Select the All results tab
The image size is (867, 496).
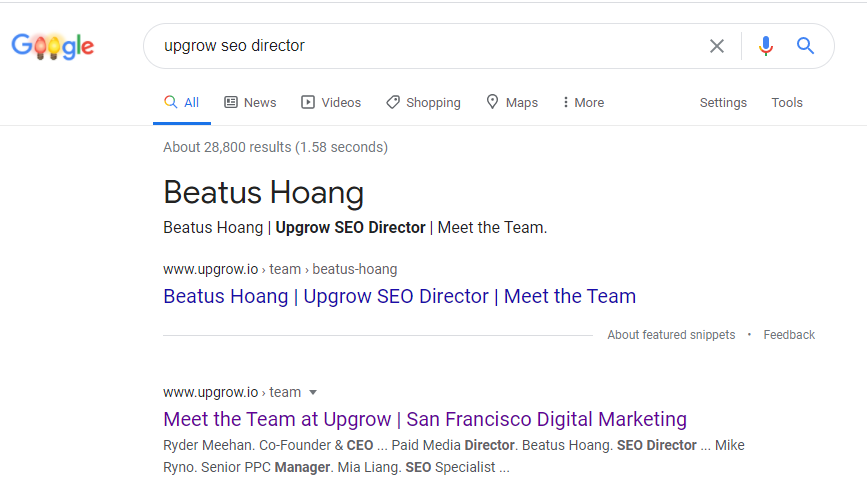181,103
